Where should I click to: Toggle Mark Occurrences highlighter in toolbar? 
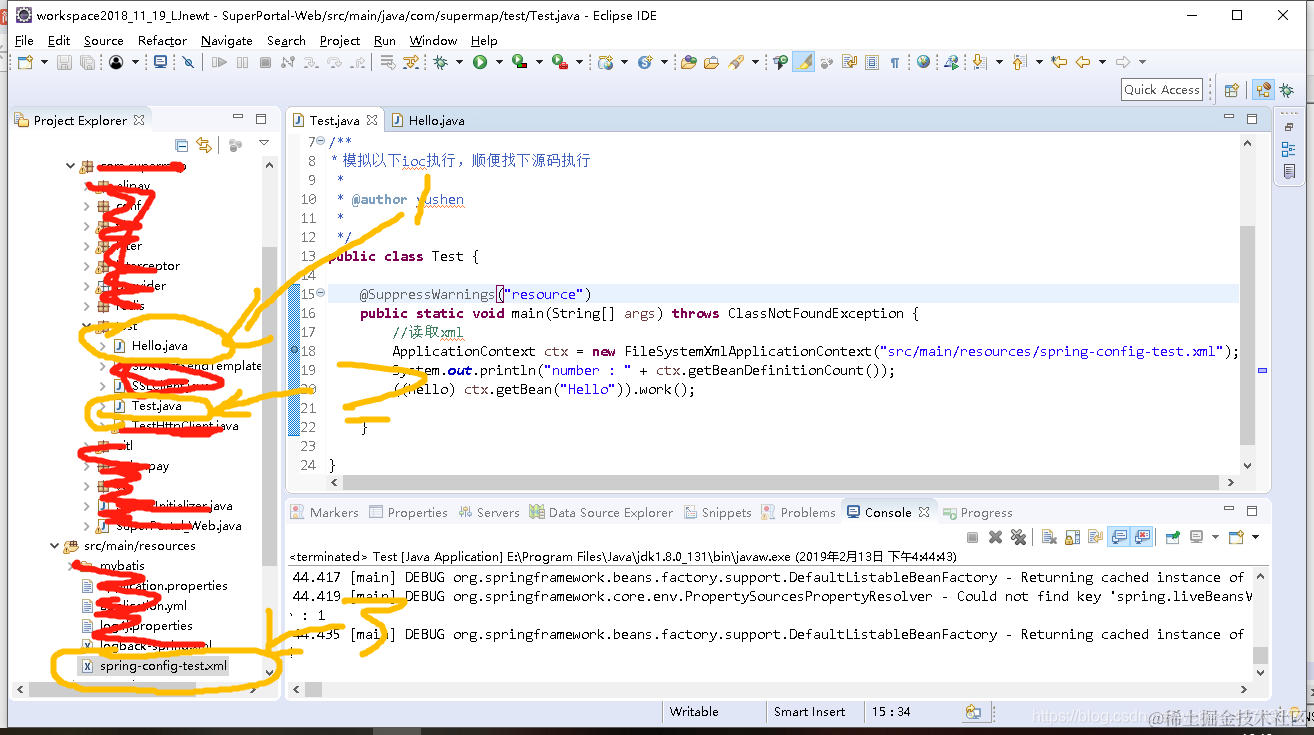point(803,62)
